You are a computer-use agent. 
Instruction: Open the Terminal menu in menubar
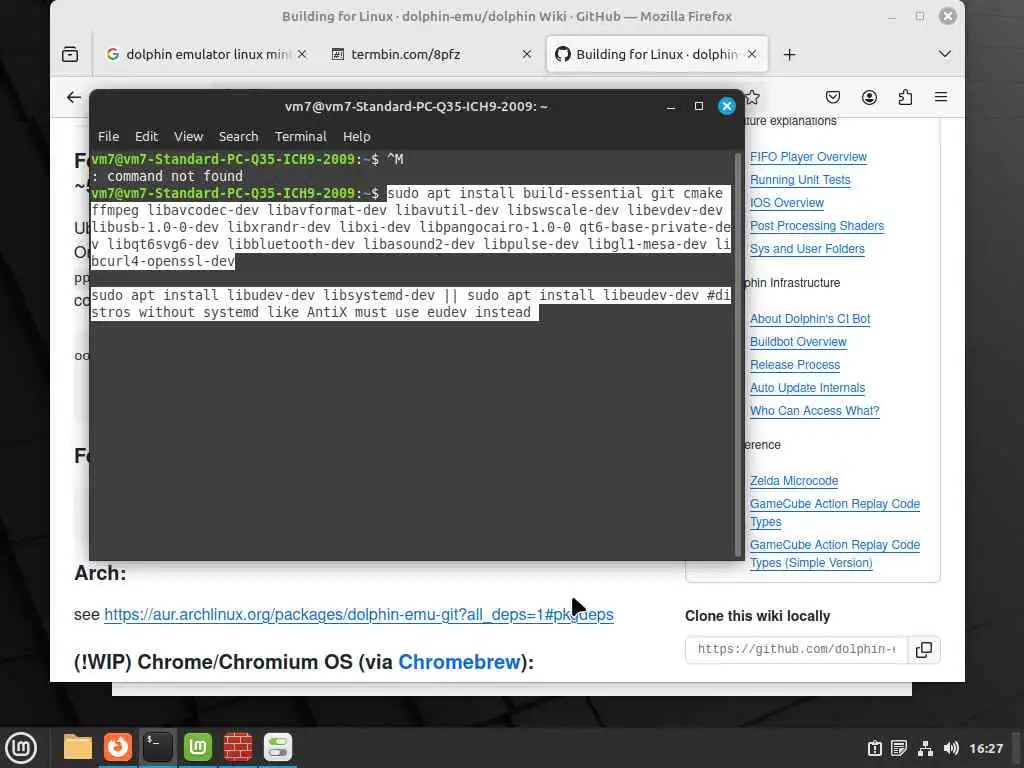pos(300,136)
